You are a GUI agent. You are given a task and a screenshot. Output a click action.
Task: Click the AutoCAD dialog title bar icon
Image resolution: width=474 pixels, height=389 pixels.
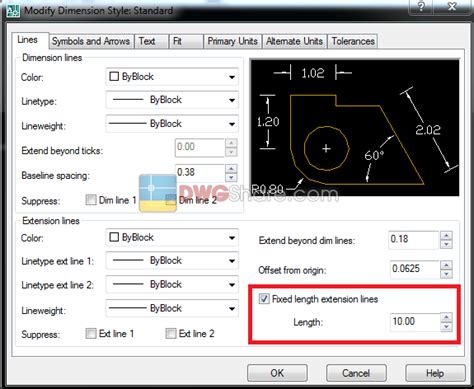tap(13, 11)
